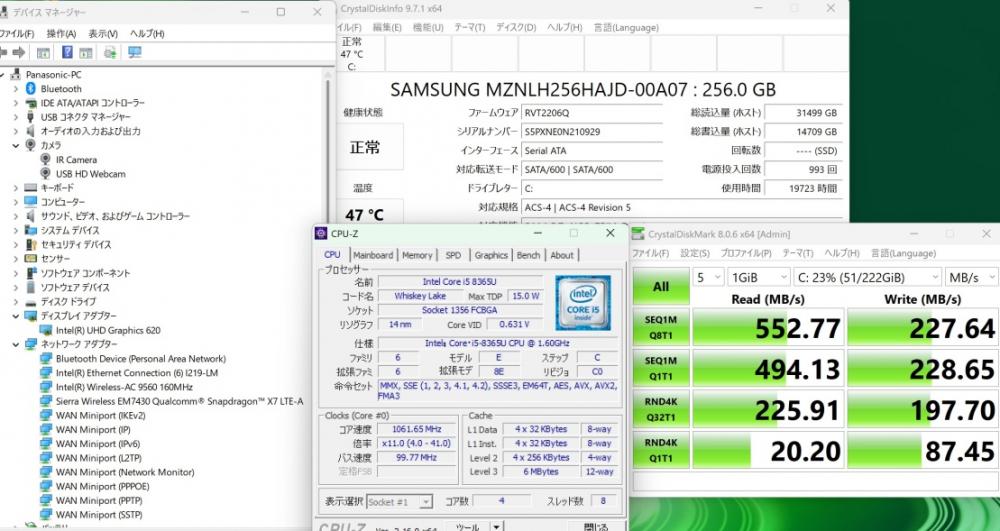Click the forward arrow in Device Manager toolbar
1000x531 pixels.
pos(19,52)
